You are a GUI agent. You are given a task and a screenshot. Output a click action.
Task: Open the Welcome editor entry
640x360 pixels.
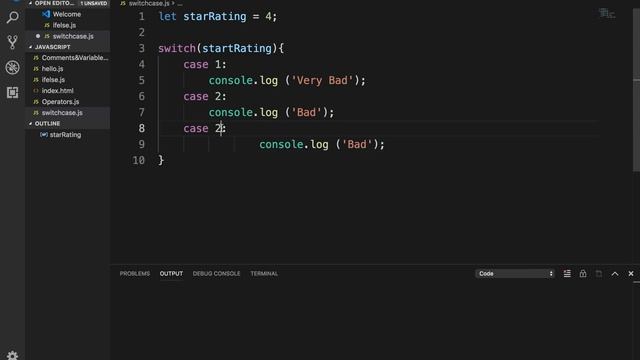pos(68,14)
